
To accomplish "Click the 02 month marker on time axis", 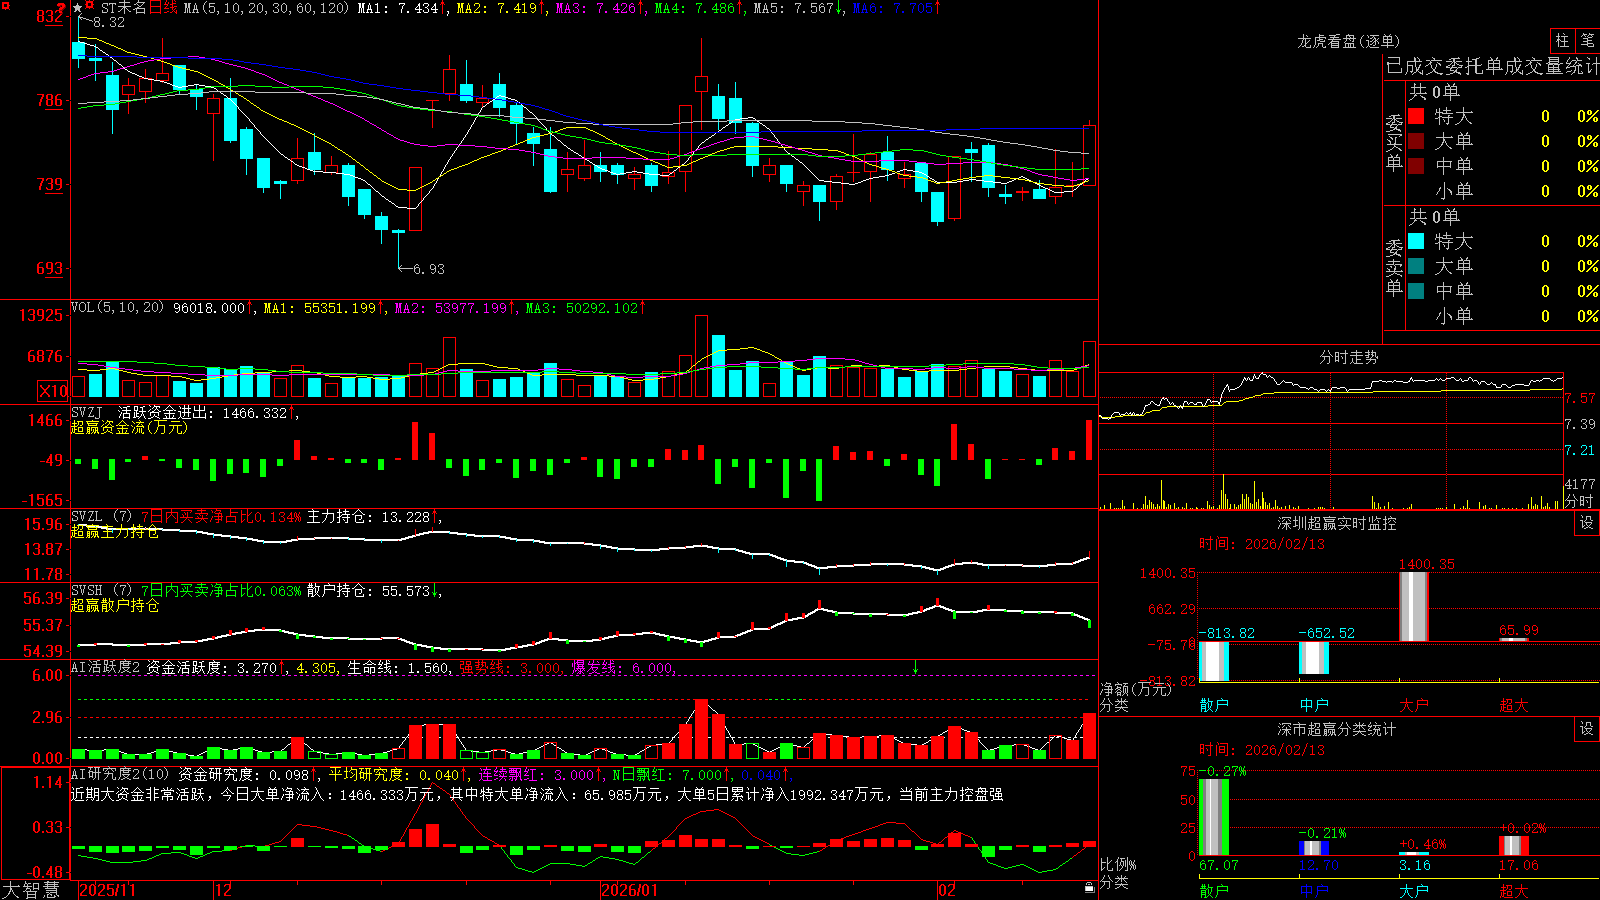I will 947,890.
